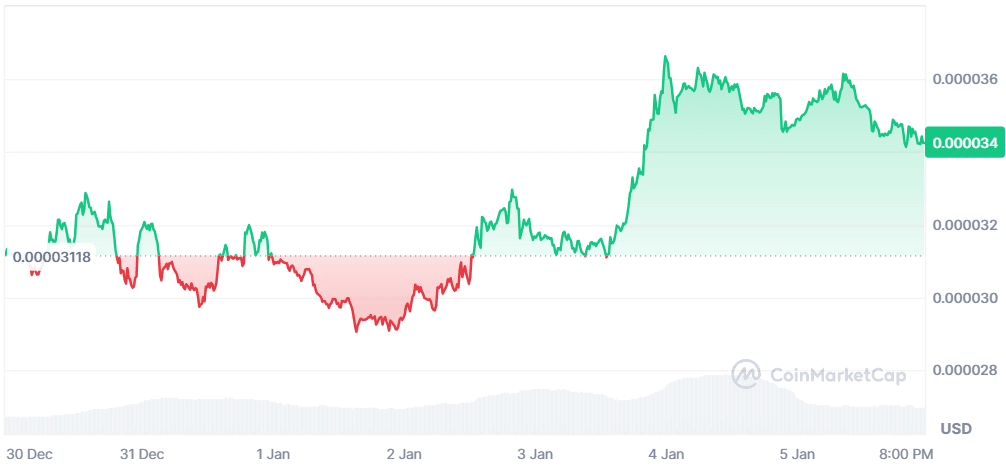Select the 0.000036 y-axis label
The width and height of the screenshot is (1006, 467).
coord(965,79)
